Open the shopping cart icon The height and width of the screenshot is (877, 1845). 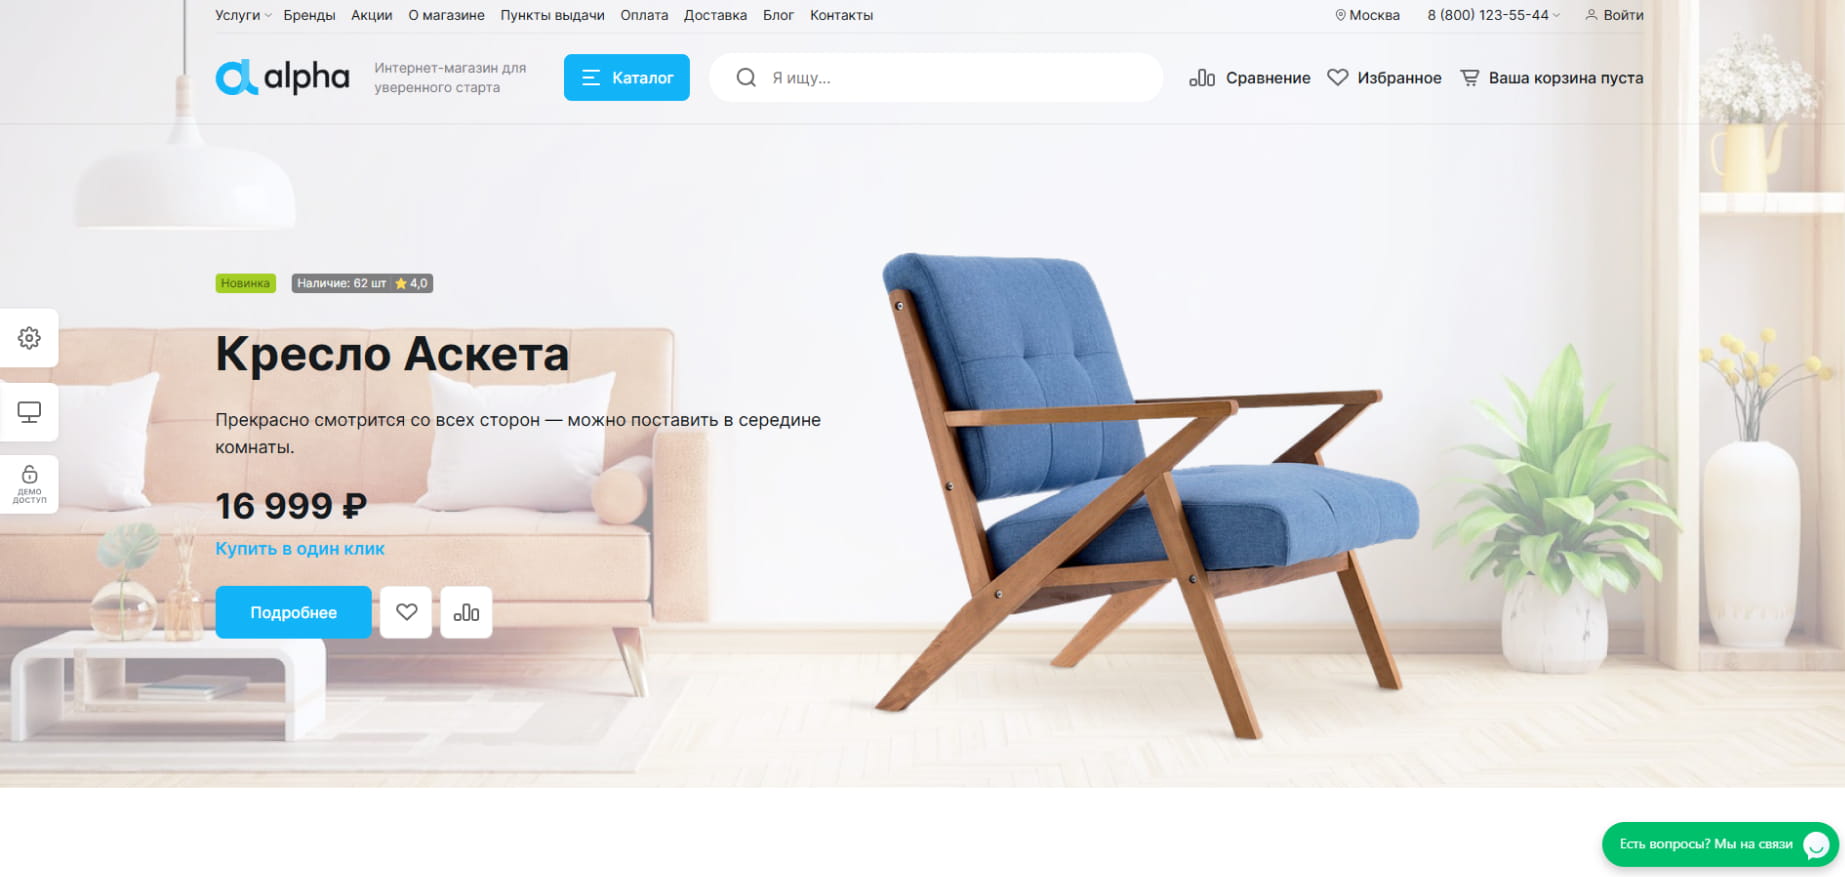coord(1469,78)
